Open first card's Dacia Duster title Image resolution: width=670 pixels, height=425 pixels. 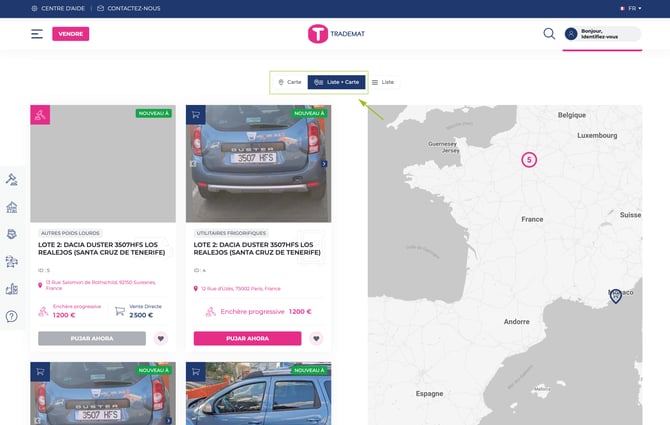(x=102, y=249)
